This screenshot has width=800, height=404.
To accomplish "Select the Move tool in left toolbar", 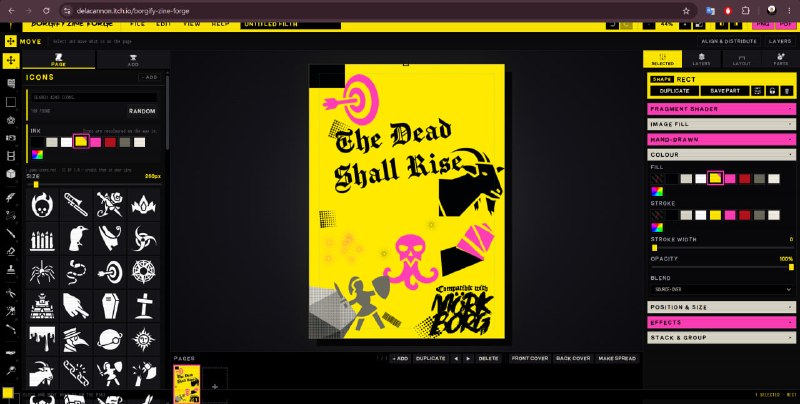I will coord(10,61).
